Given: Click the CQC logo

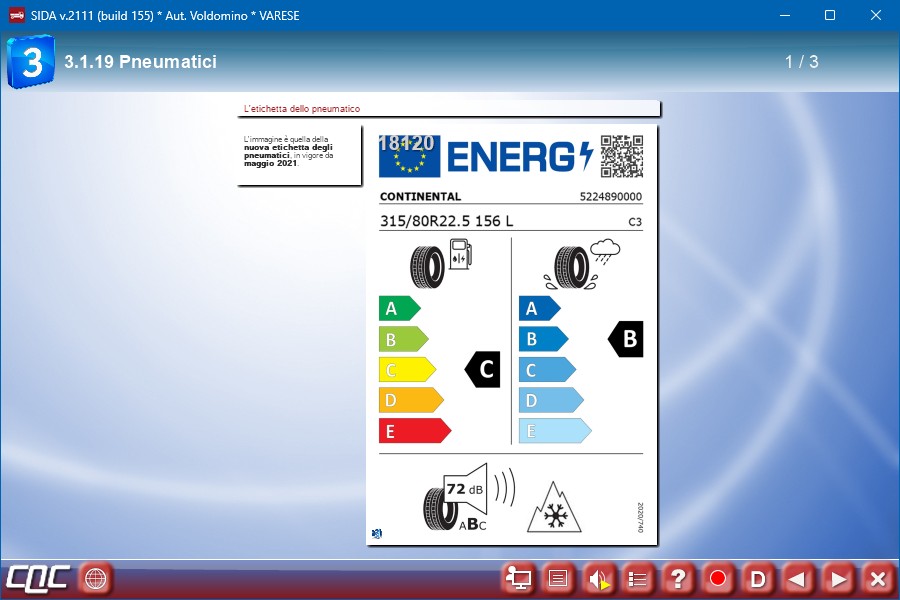Looking at the screenshot, I should [x=38, y=578].
